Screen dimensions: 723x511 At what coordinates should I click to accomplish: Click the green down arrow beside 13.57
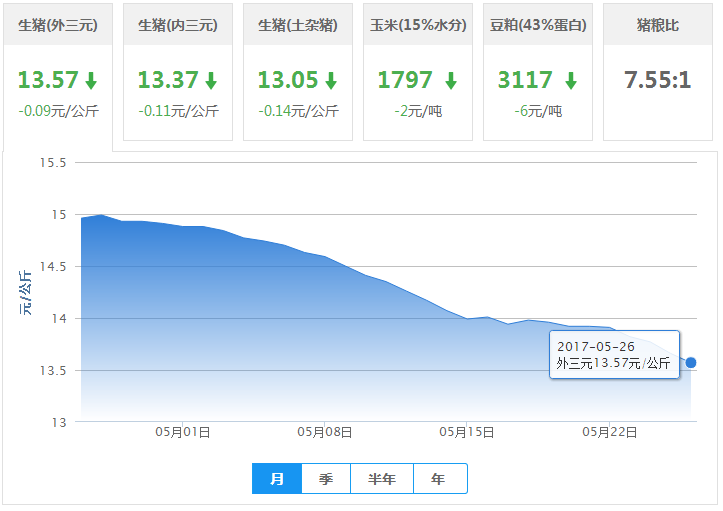91,81
